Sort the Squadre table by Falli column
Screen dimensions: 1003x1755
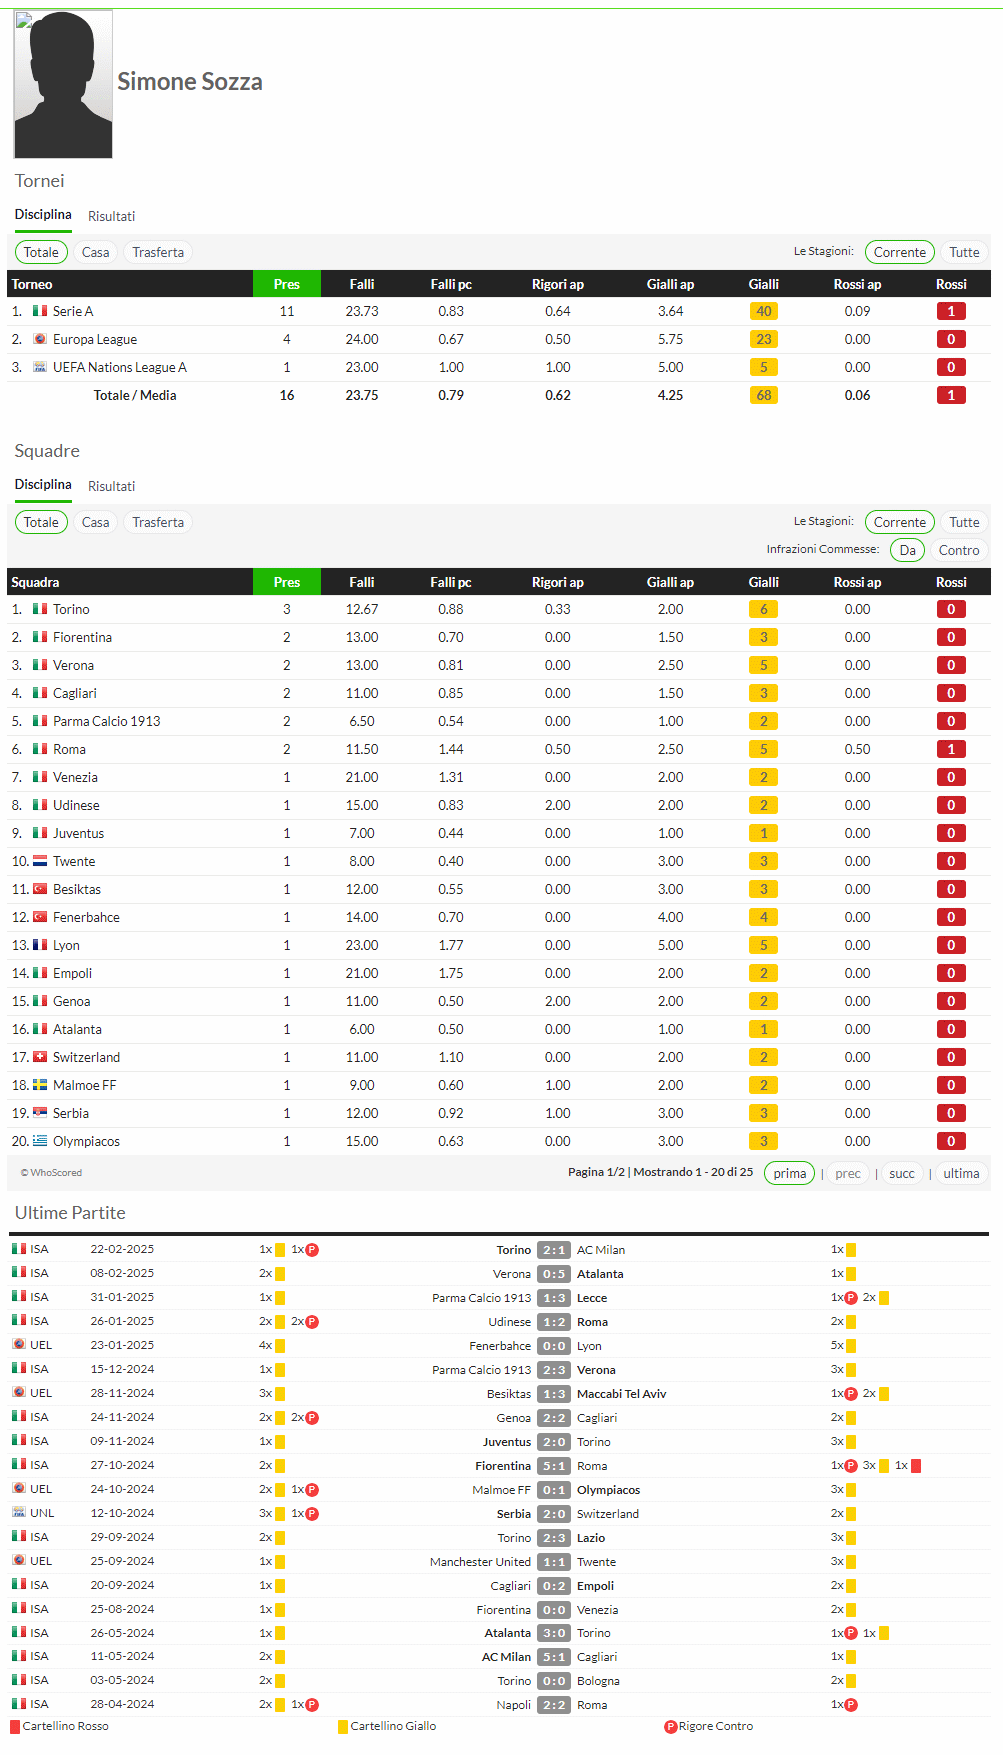point(362,582)
